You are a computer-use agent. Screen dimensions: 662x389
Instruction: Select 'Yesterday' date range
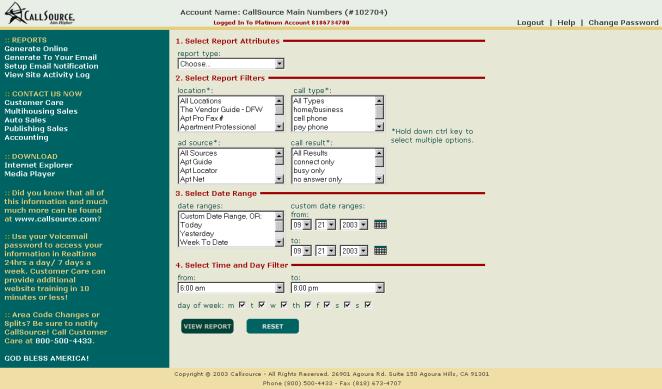(227, 234)
